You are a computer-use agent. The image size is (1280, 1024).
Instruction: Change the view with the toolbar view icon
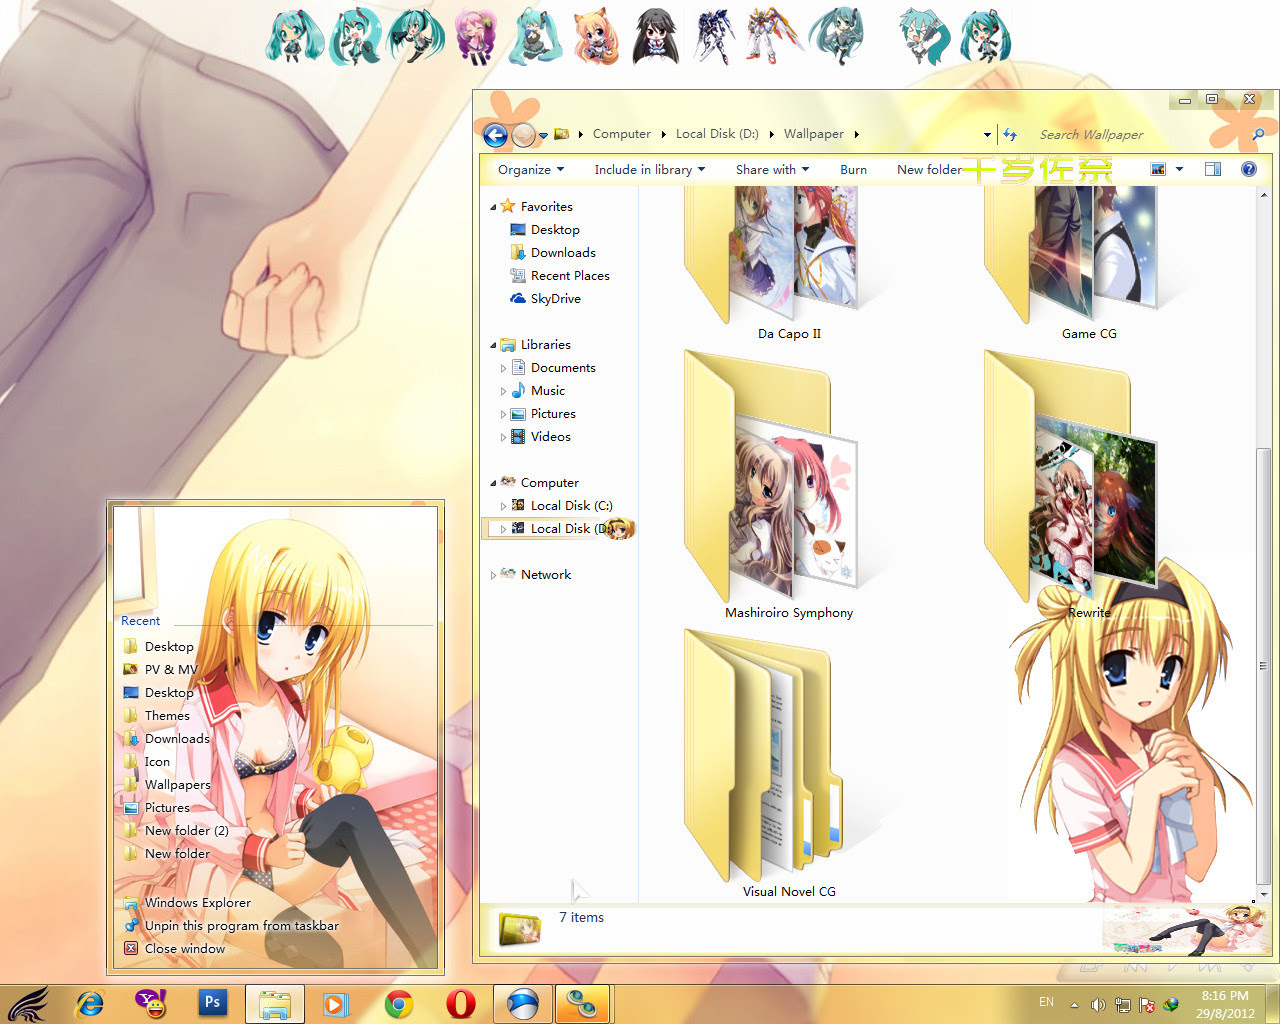pos(1158,170)
